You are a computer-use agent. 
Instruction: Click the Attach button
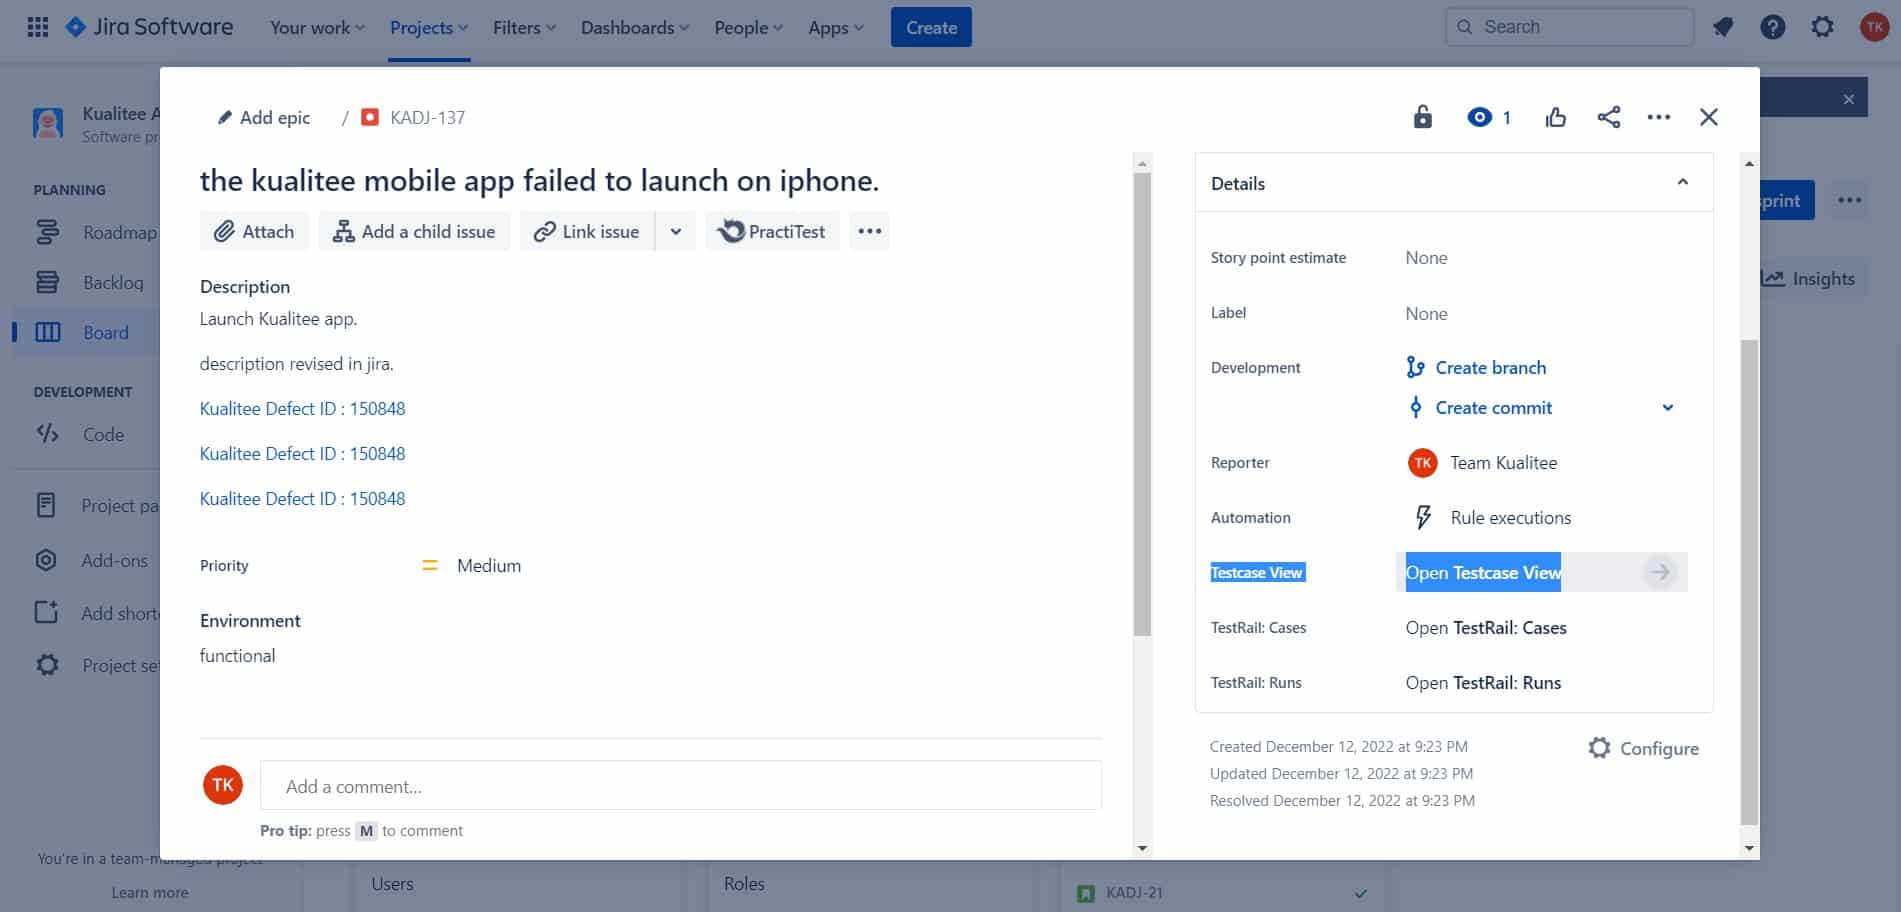254,231
